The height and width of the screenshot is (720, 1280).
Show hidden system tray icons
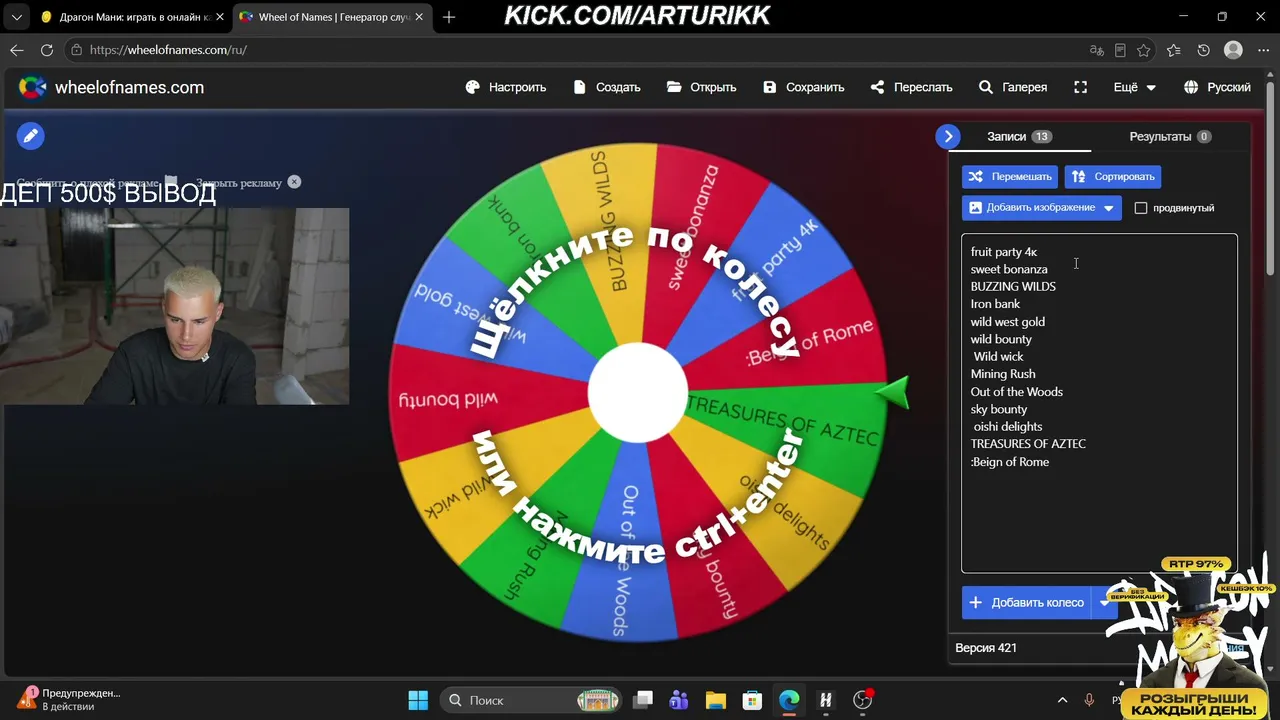1062,700
